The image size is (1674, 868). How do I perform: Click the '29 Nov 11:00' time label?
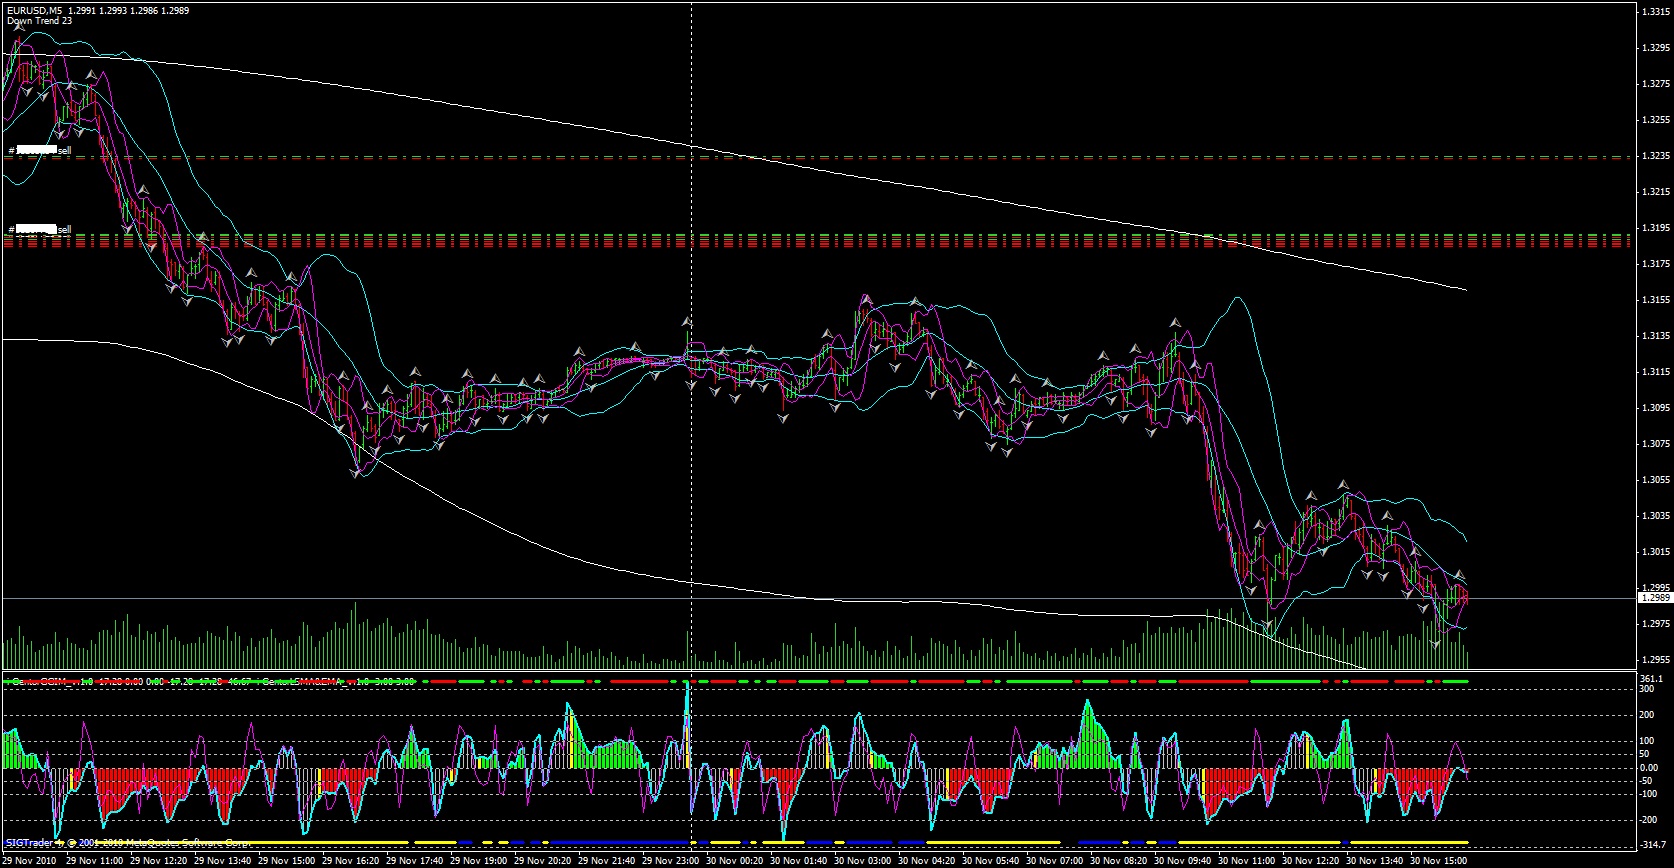pyautogui.click(x=95, y=860)
